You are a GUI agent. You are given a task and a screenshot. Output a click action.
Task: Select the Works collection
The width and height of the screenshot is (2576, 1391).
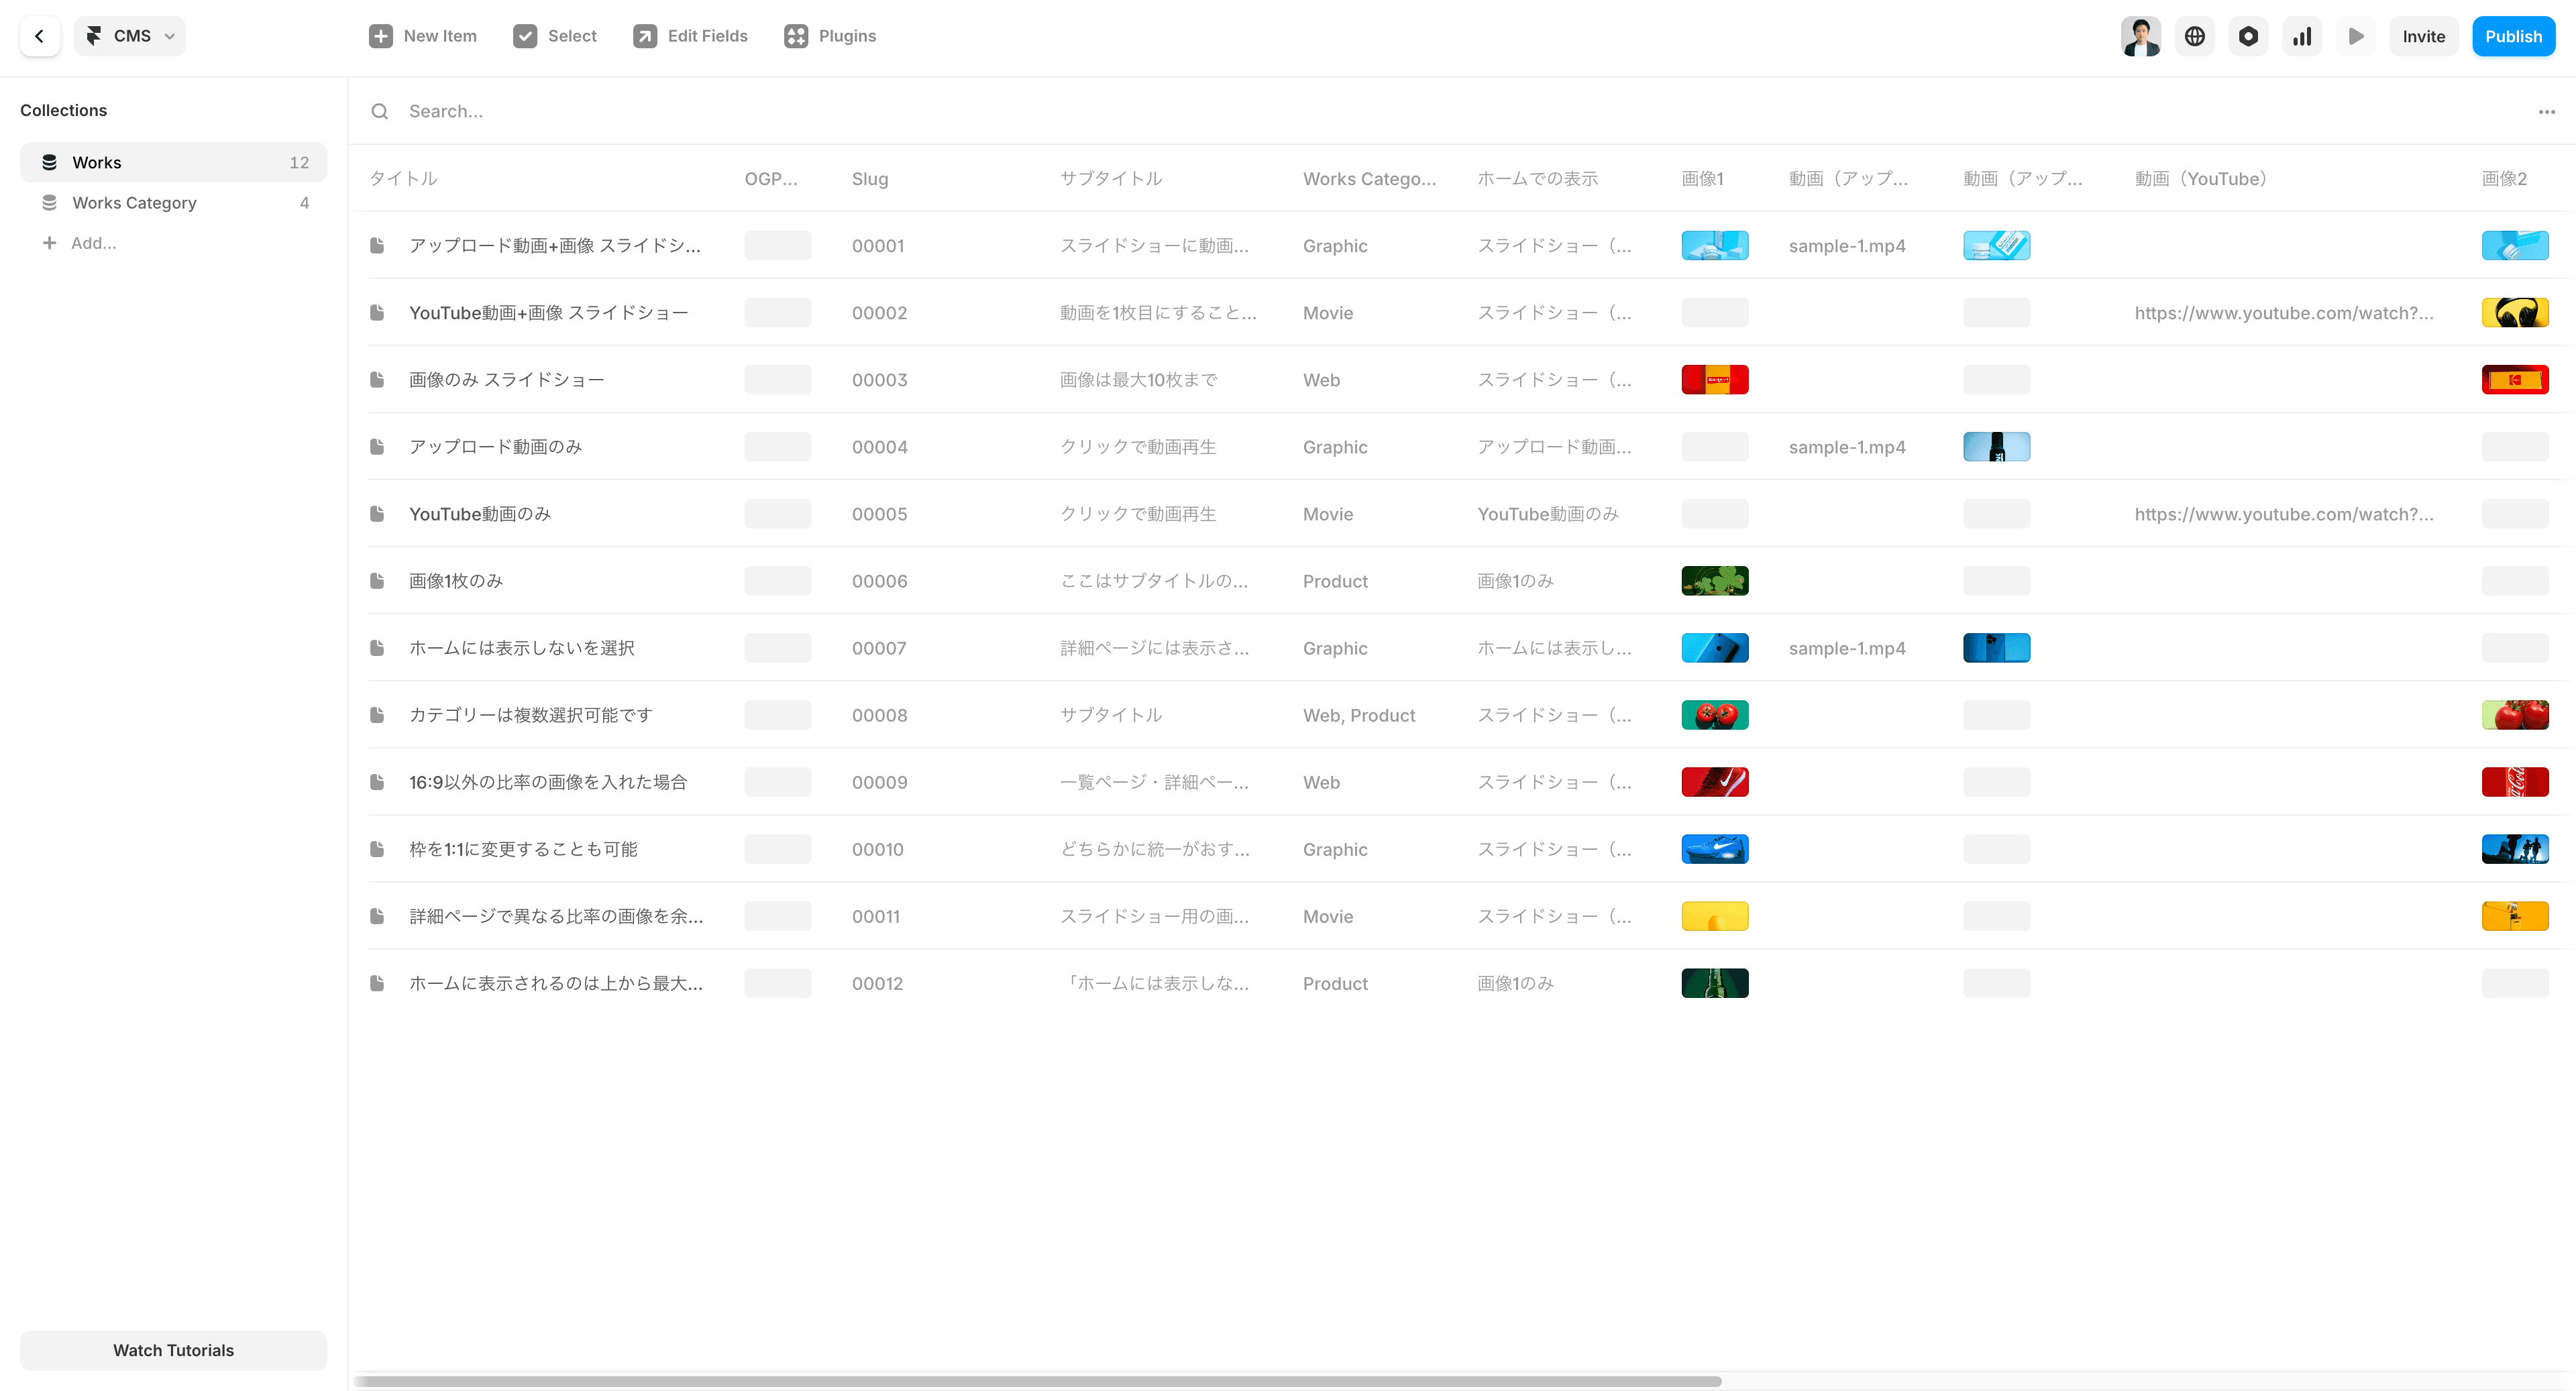pyautogui.click(x=173, y=162)
